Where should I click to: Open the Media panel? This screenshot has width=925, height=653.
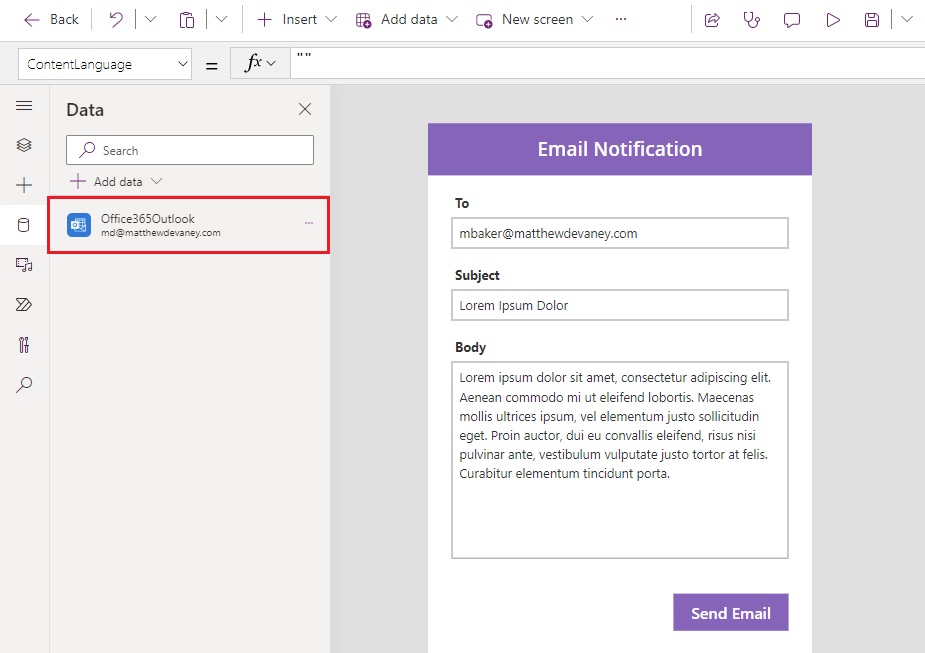point(23,264)
